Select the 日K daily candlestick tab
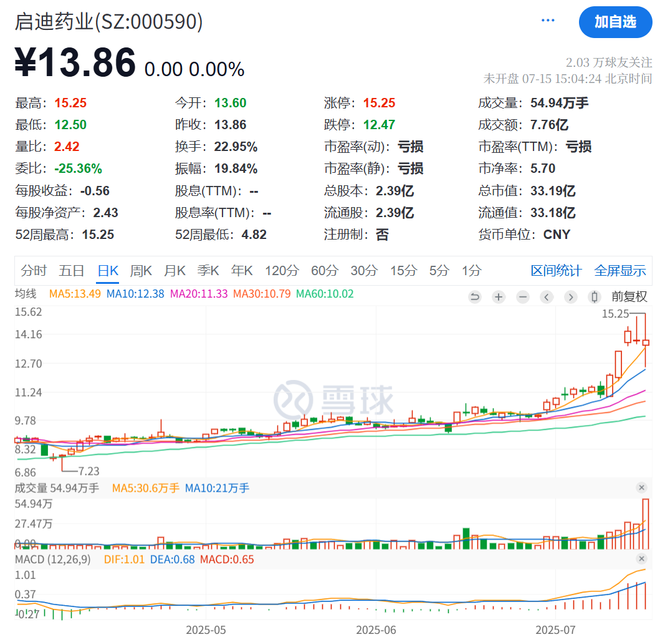The height and width of the screenshot is (642, 660). [x=108, y=271]
